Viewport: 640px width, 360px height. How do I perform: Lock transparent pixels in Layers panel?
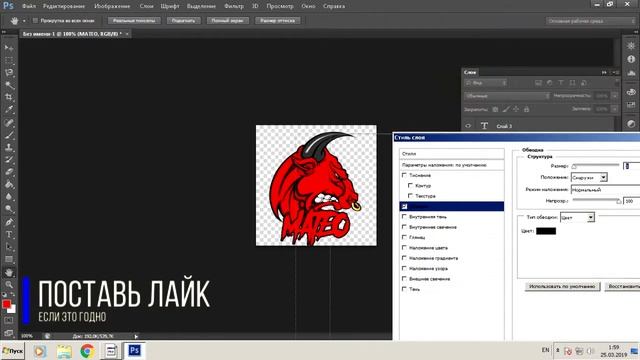tap(495, 109)
